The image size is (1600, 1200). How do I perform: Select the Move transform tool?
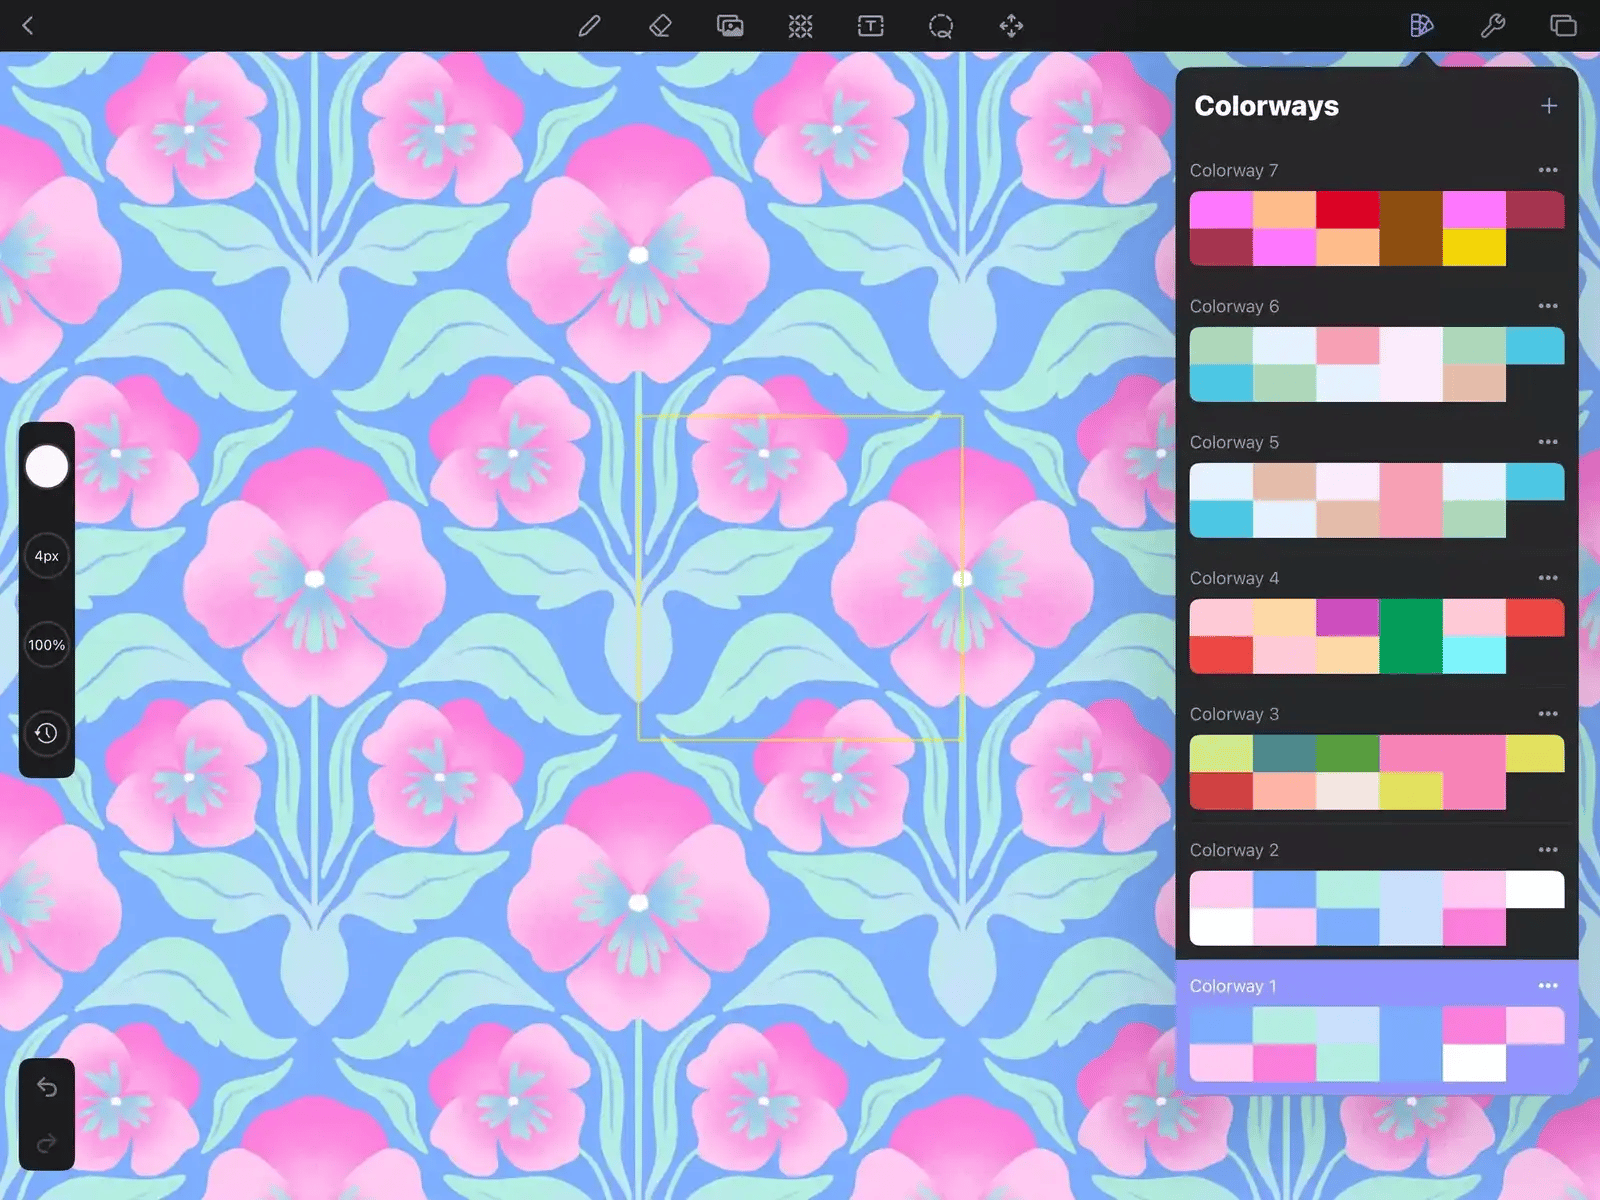pos(1011,26)
